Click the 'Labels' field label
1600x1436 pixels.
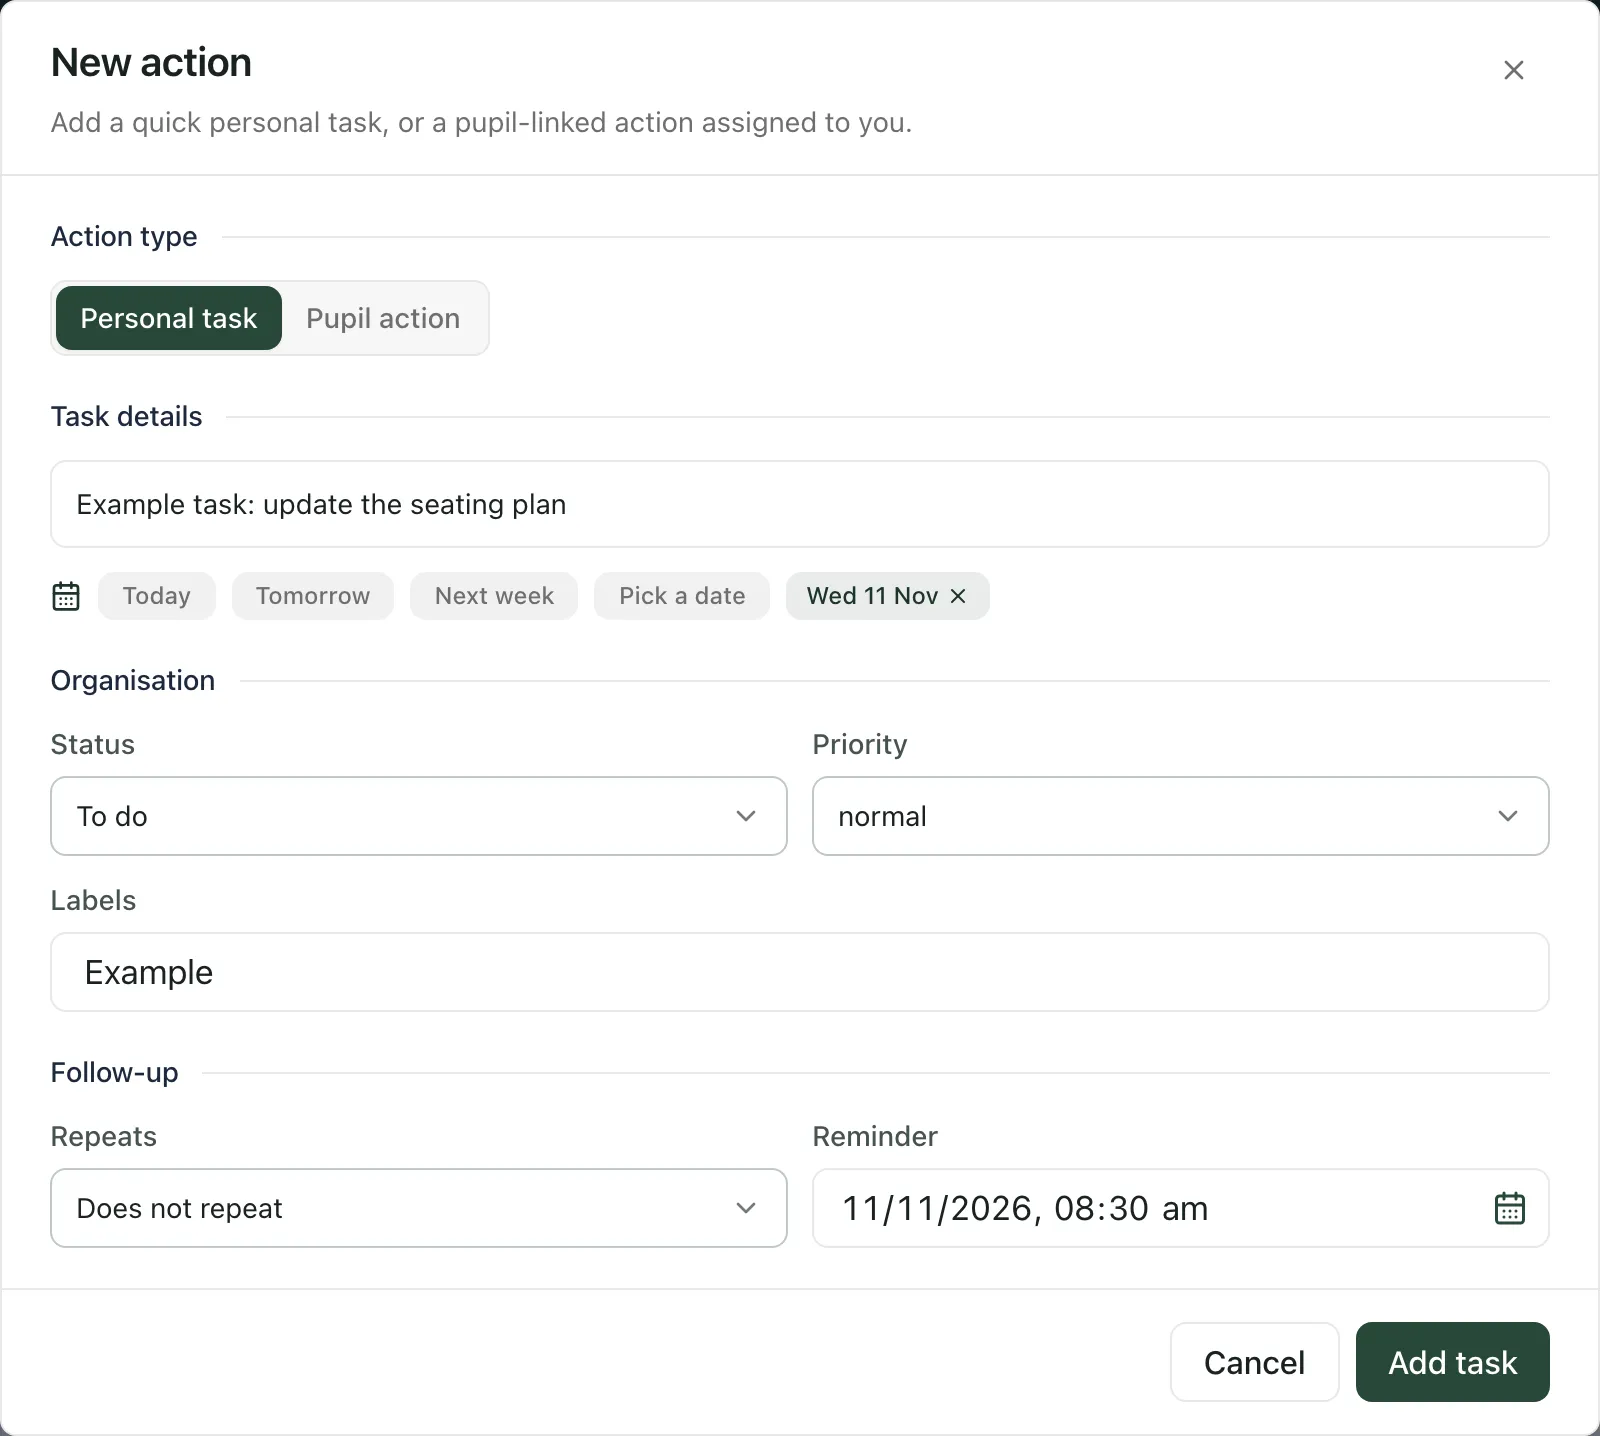(94, 901)
